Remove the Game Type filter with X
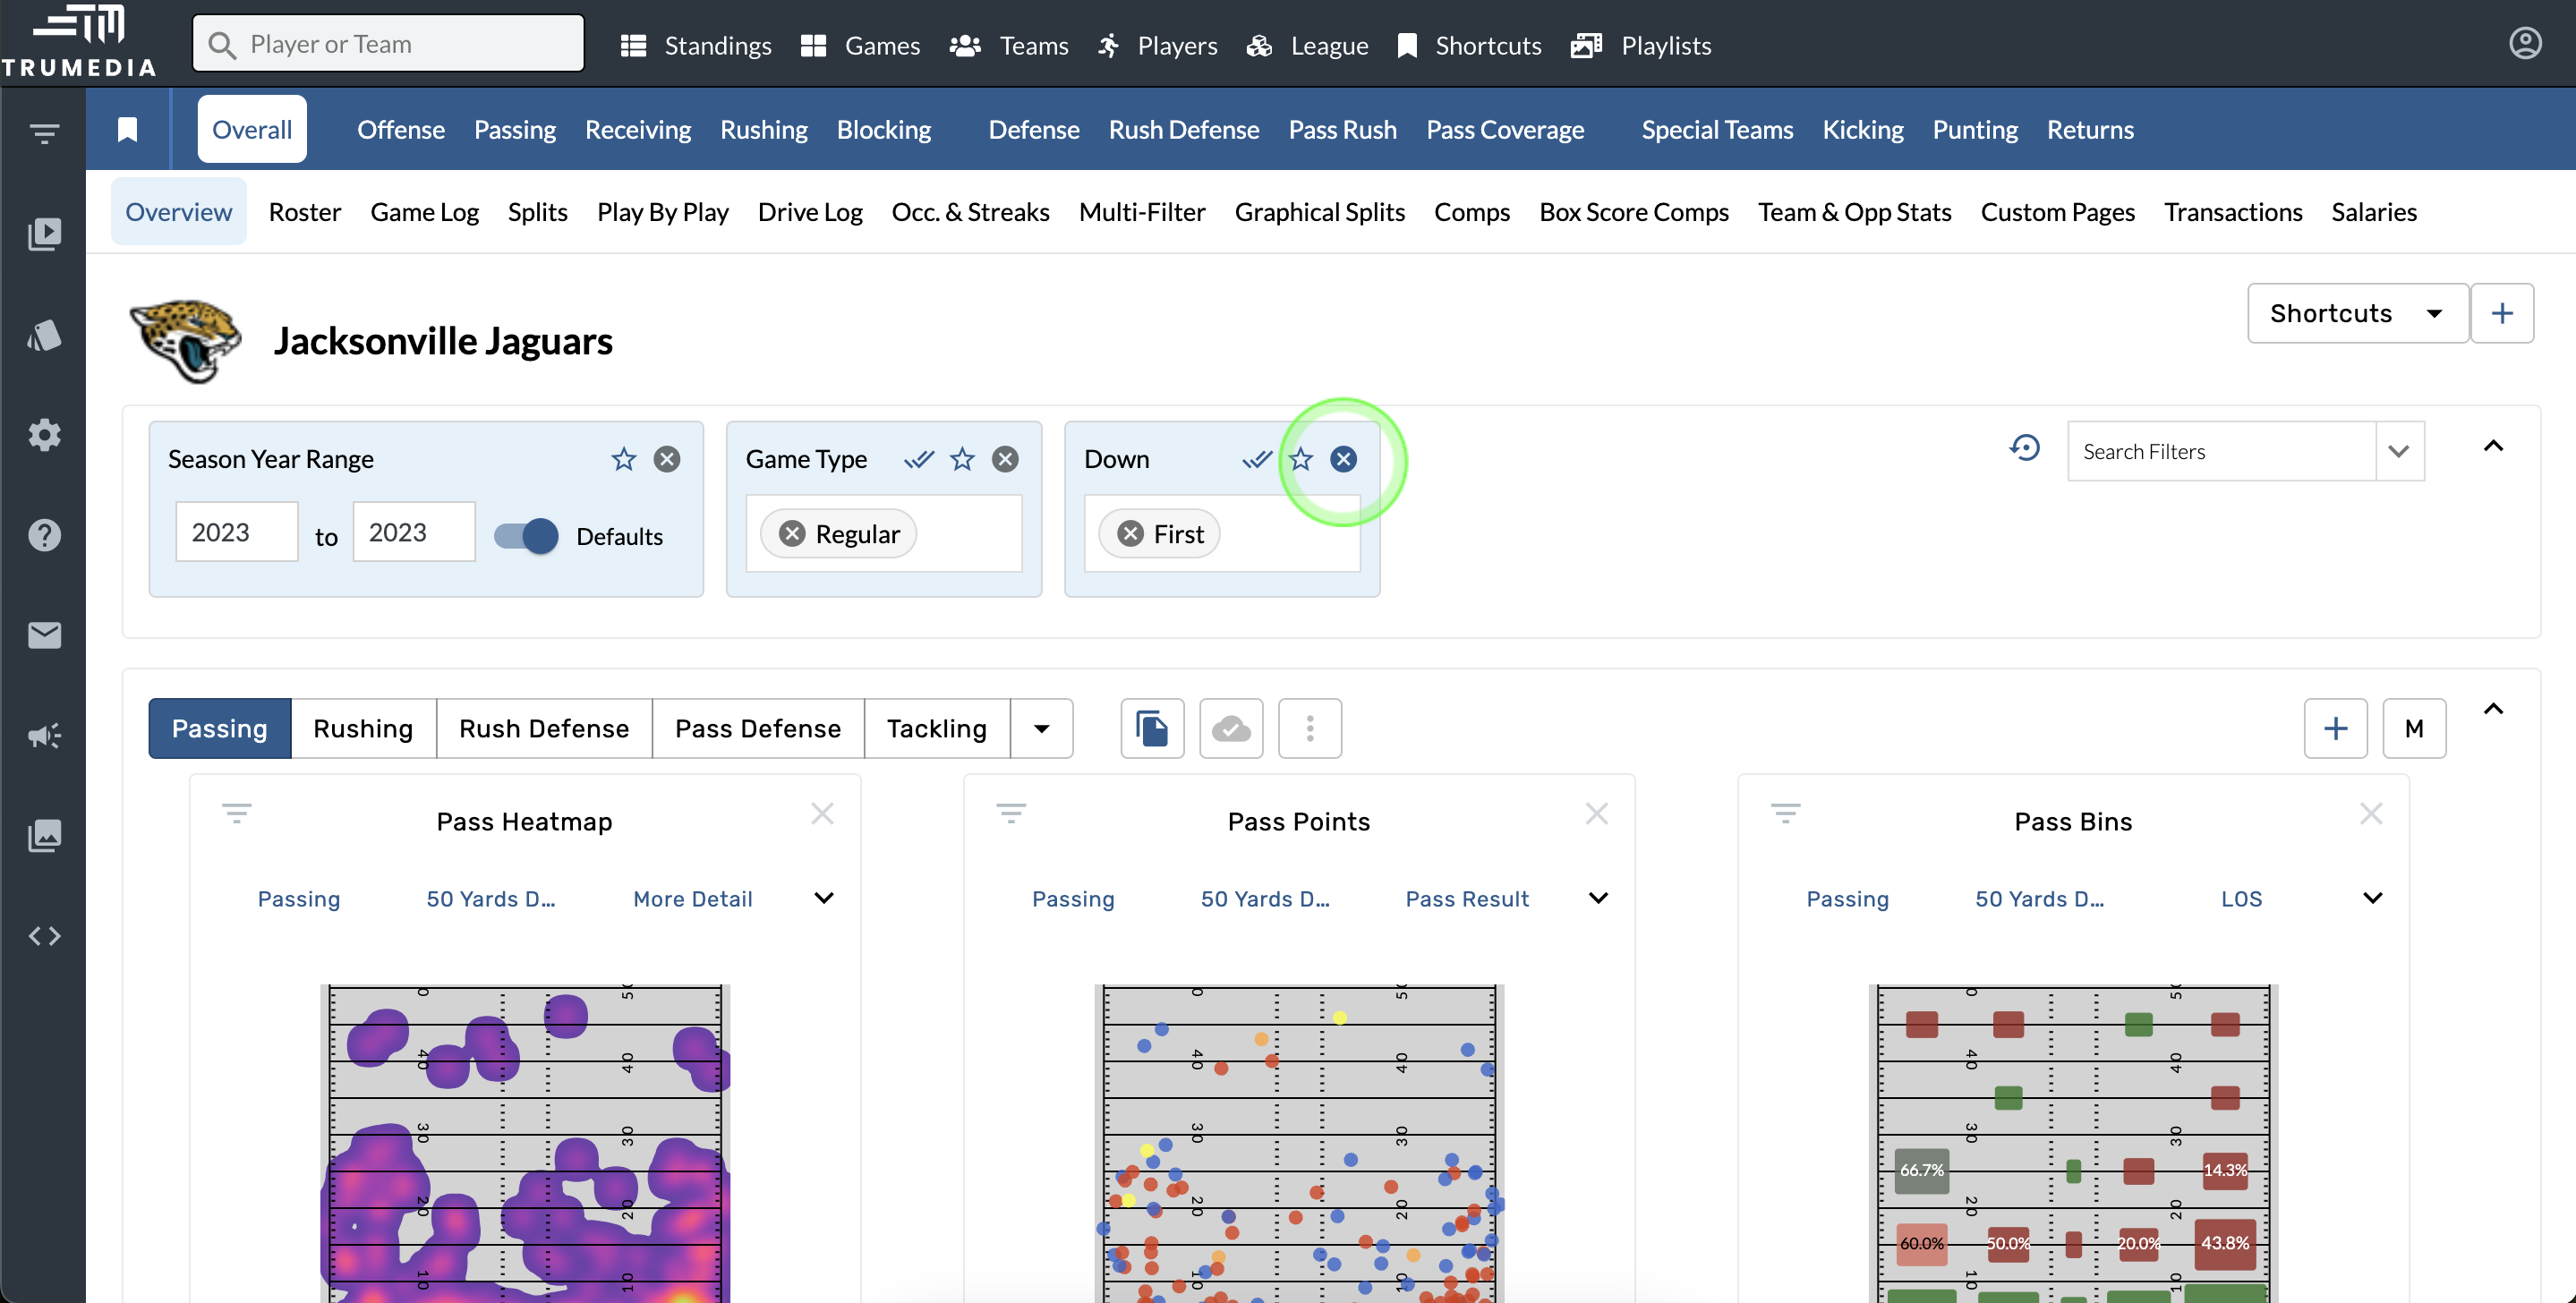 1005,459
